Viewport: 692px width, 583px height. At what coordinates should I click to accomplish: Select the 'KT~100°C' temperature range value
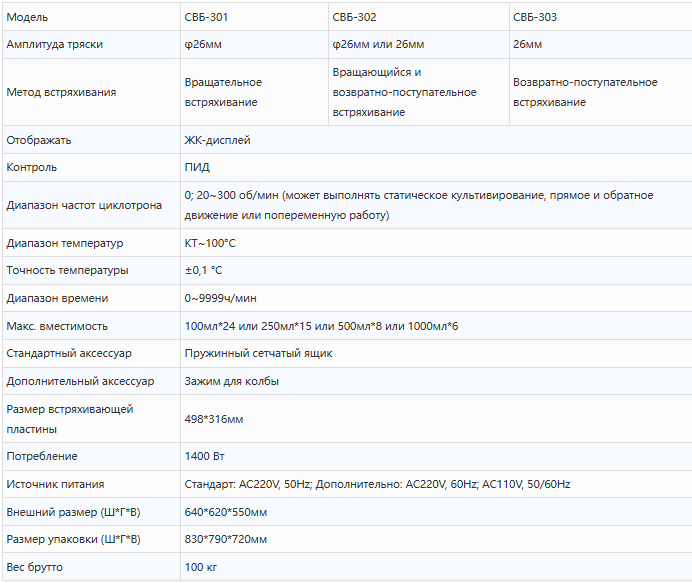pos(211,243)
